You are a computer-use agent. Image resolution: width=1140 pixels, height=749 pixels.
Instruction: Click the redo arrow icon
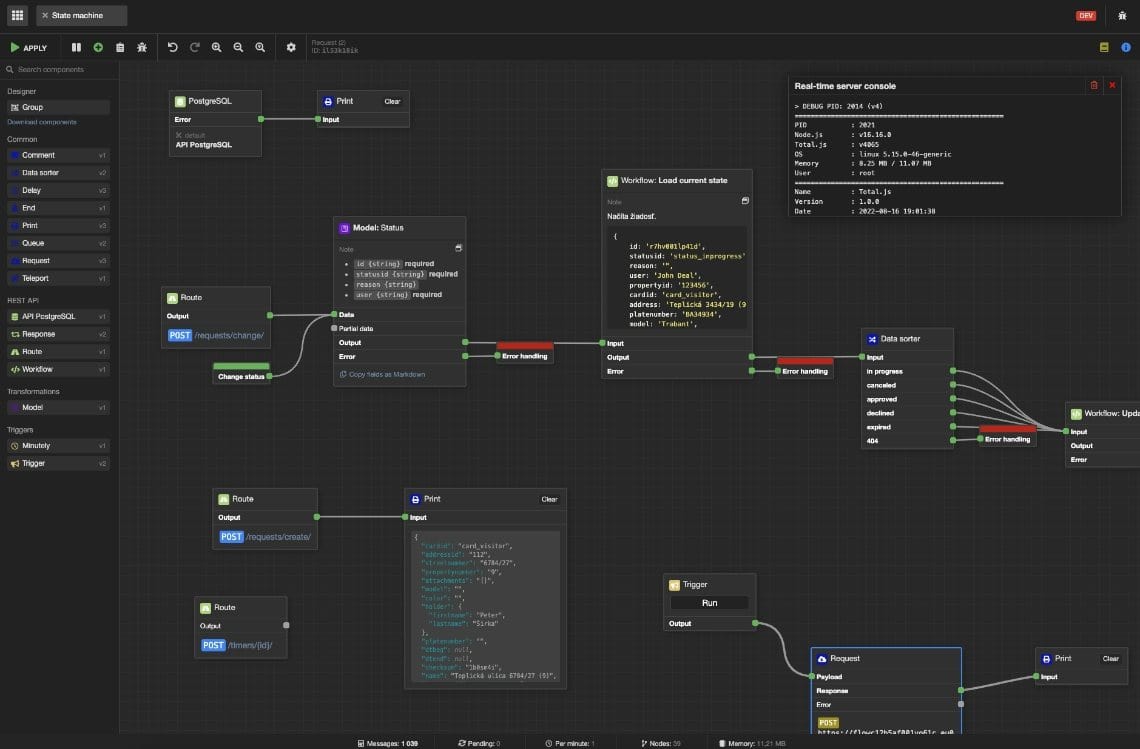click(195, 47)
